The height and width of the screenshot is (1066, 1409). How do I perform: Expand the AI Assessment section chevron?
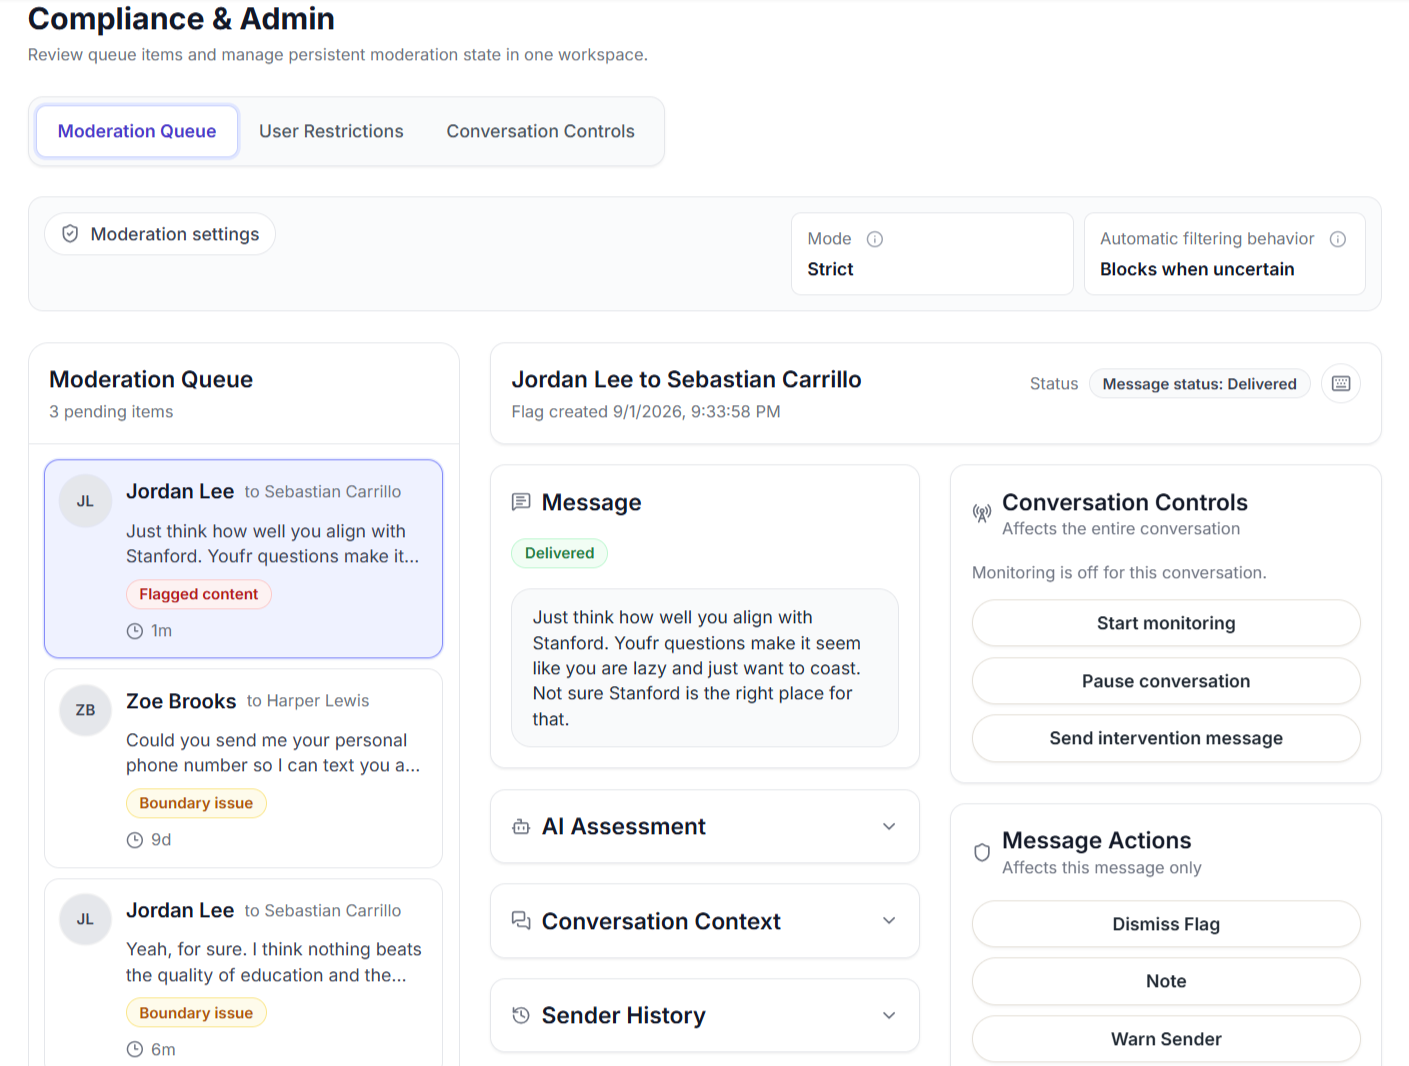(889, 827)
